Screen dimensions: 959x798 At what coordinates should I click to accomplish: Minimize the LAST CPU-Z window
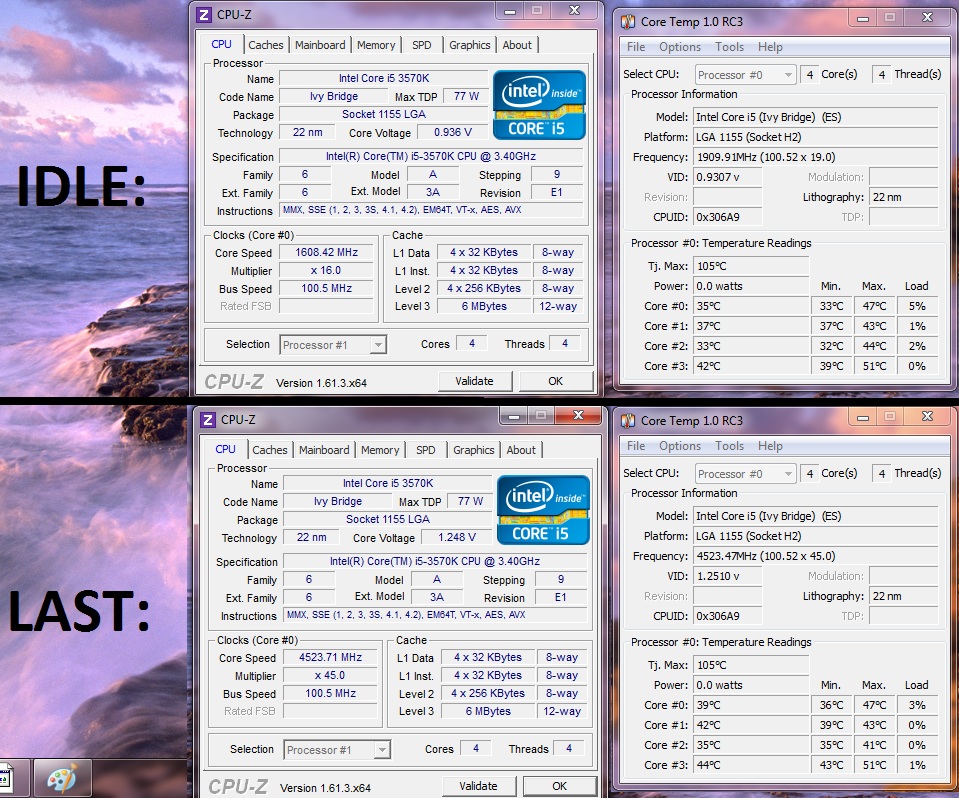coord(515,416)
